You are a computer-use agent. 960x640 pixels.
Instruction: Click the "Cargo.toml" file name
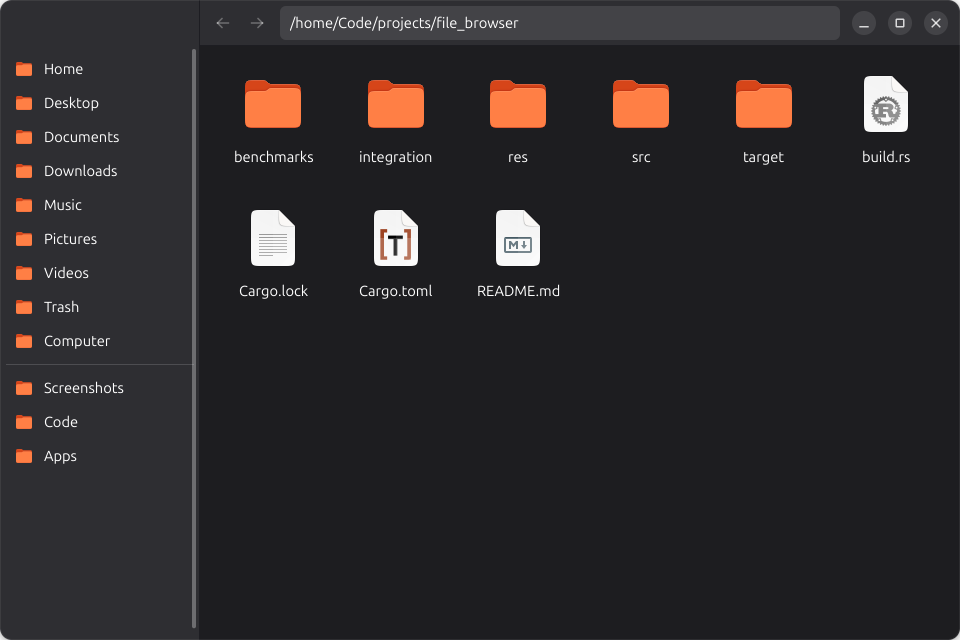pos(396,292)
